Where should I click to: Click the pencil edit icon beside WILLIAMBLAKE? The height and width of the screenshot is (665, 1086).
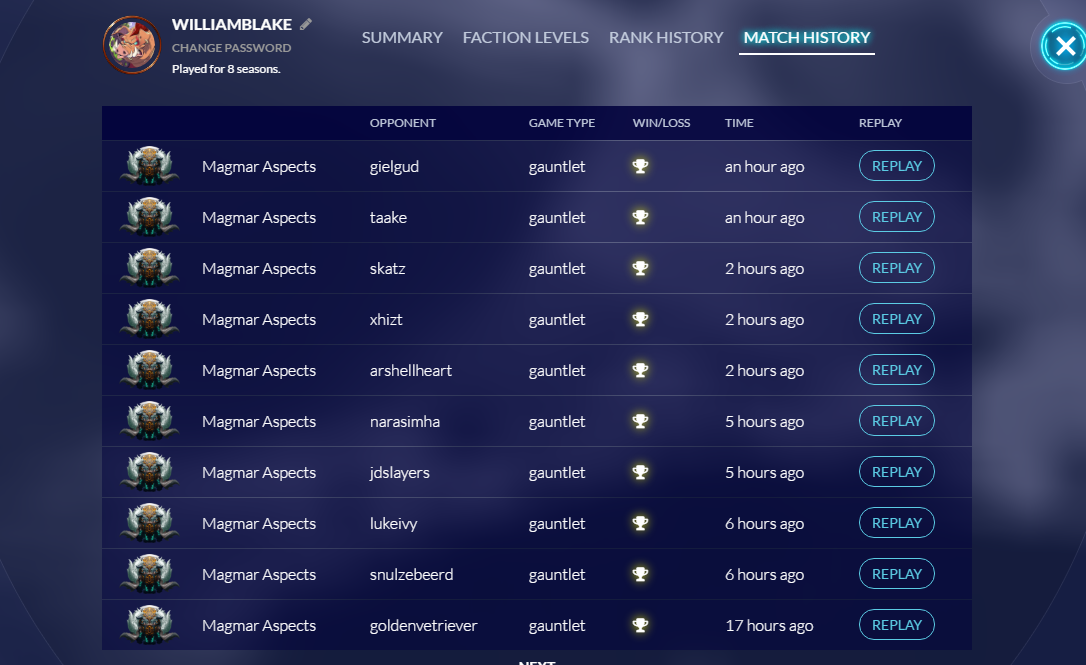pyautogui.click(x=305, y=24)
